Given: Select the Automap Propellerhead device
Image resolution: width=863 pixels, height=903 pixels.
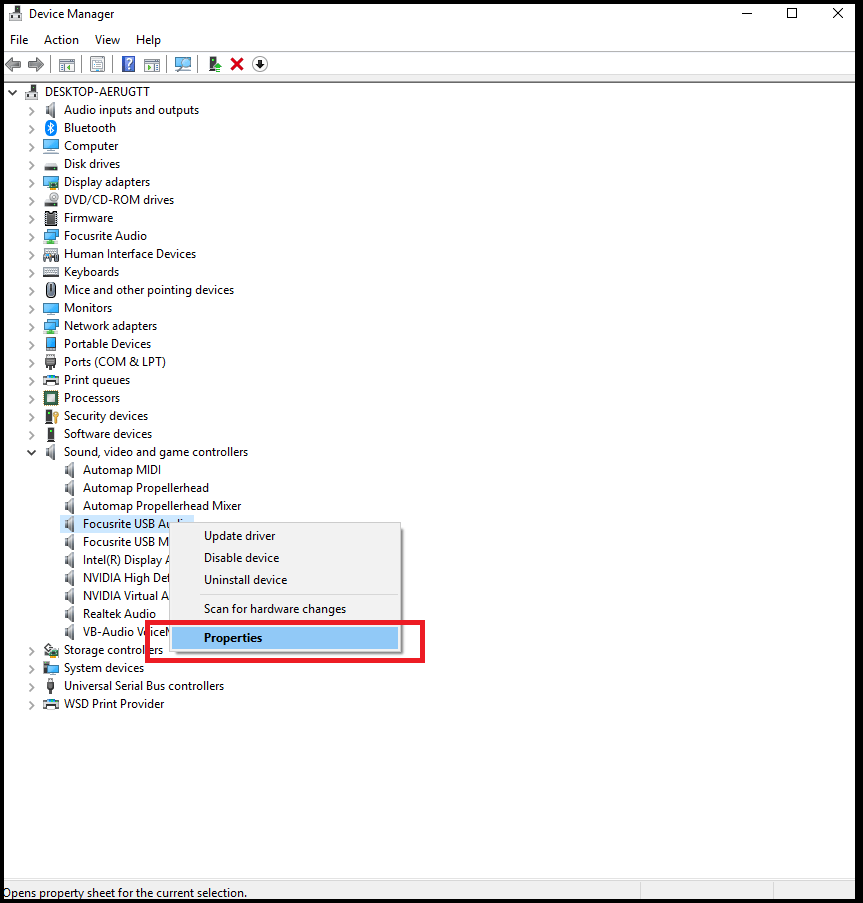Looking at the screenshot, I should pyautogui.click(x=146, y=488).
